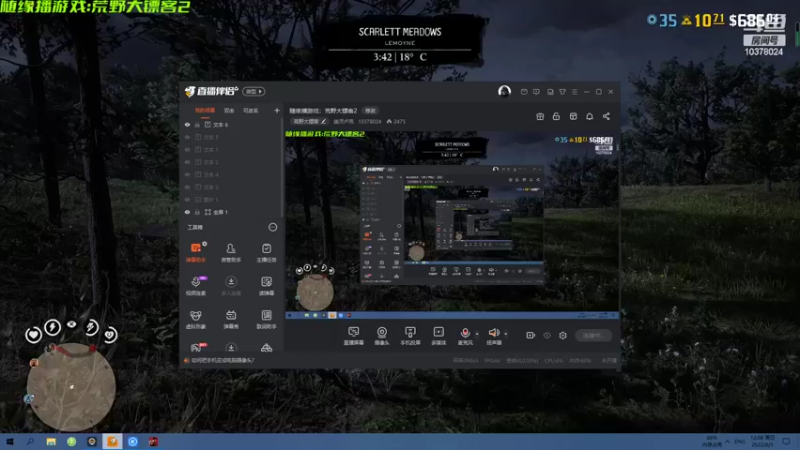Toggle visibility of 文本 2 layer
This screenshot has height=450, width=800.
tap(187, 162)
